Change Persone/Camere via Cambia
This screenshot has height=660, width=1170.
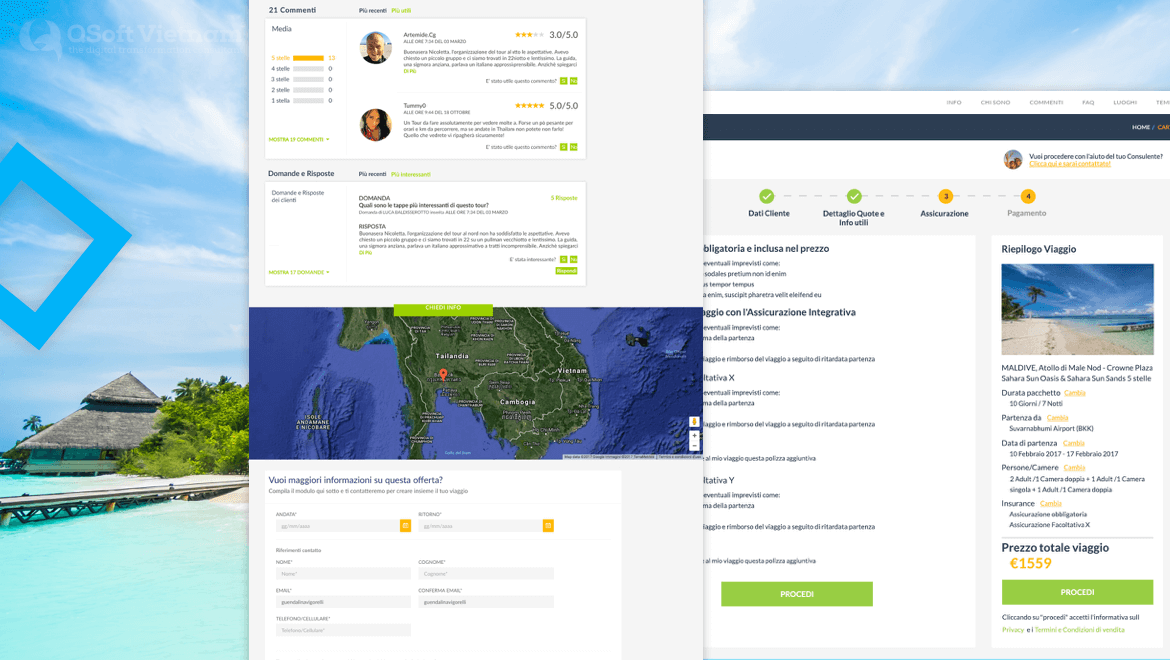[1074, 468]
